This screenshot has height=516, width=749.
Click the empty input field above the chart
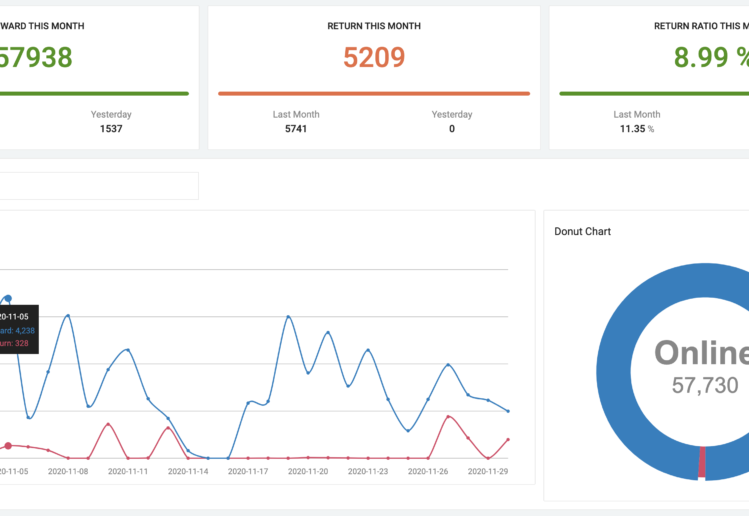[100, 186]
